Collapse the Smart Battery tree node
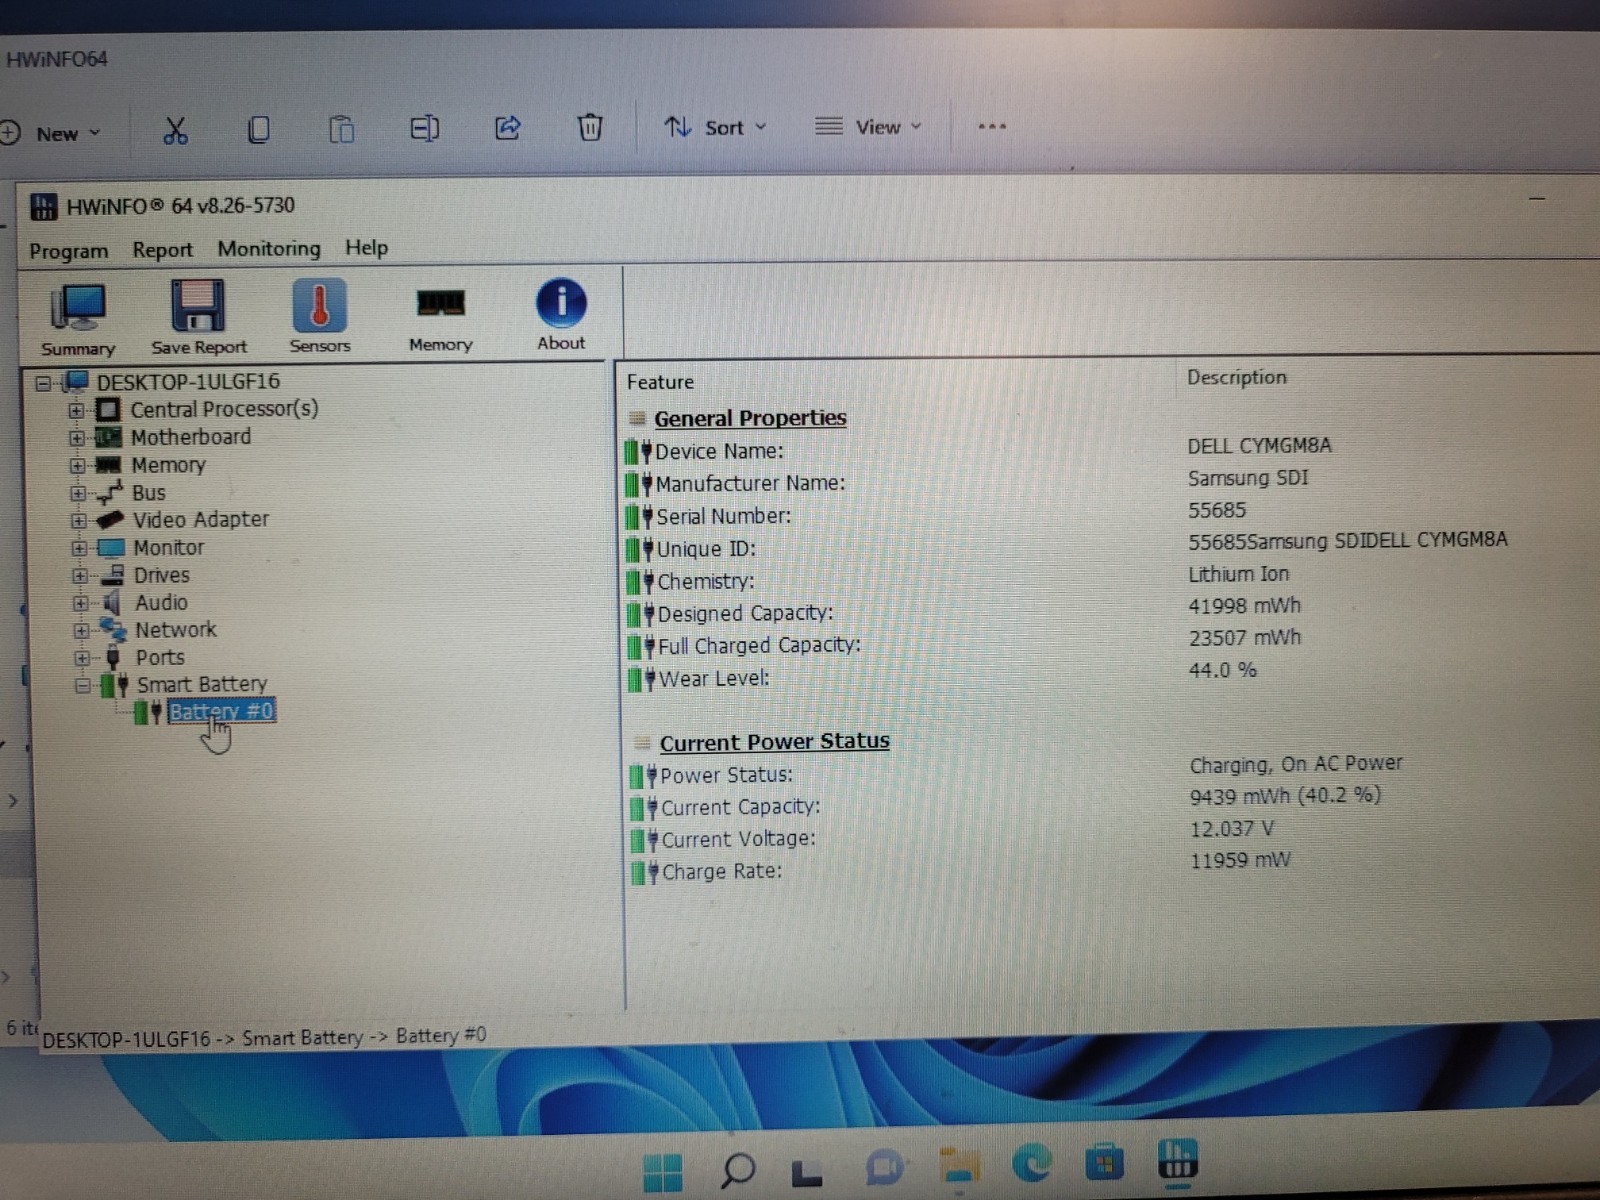Viewport: 1600px width, 1200px height. click(x=83, y=686)
